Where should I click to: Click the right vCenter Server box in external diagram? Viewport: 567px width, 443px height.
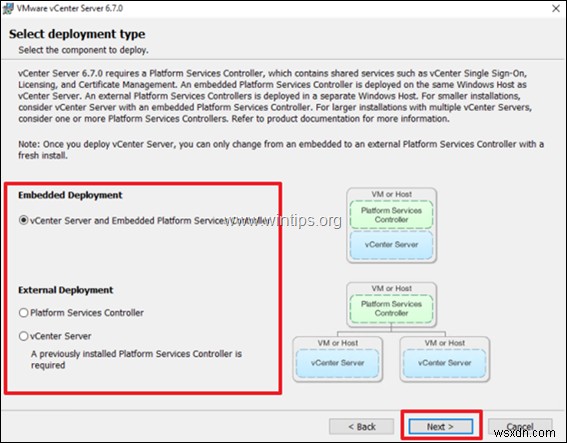(x=444, y=363)
